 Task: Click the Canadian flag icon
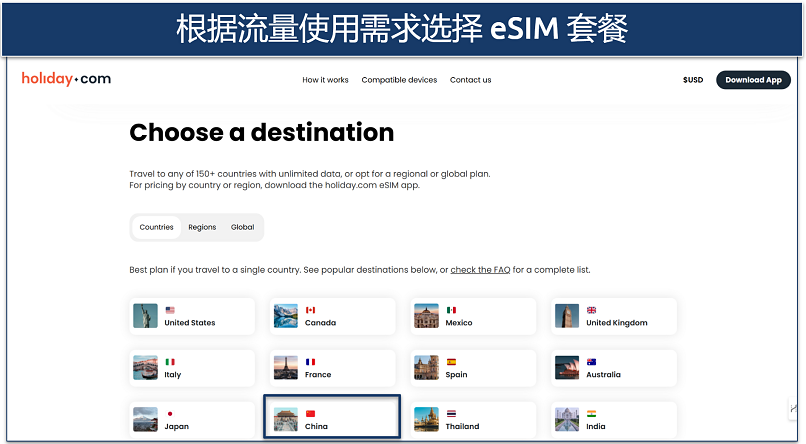pyautogui.click(x=310, y=310)
